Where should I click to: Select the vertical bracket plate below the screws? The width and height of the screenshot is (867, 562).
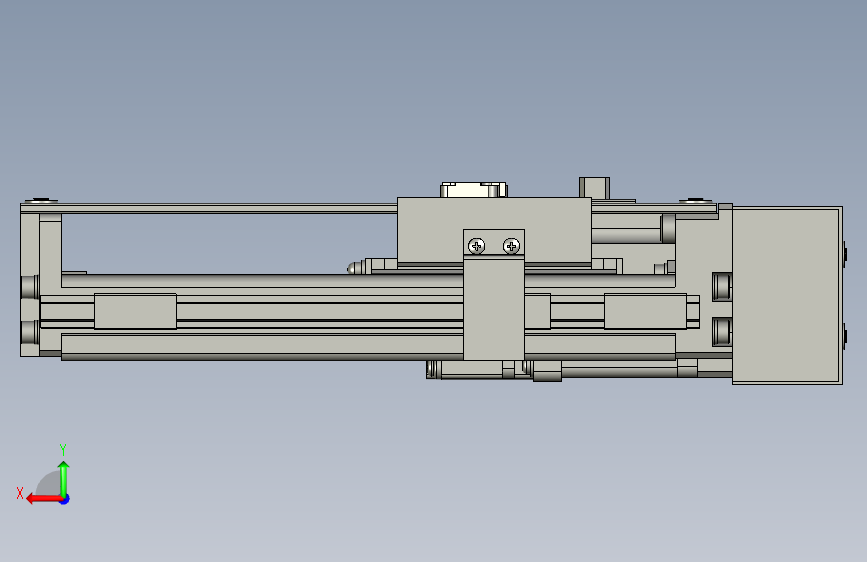point(494,308)
